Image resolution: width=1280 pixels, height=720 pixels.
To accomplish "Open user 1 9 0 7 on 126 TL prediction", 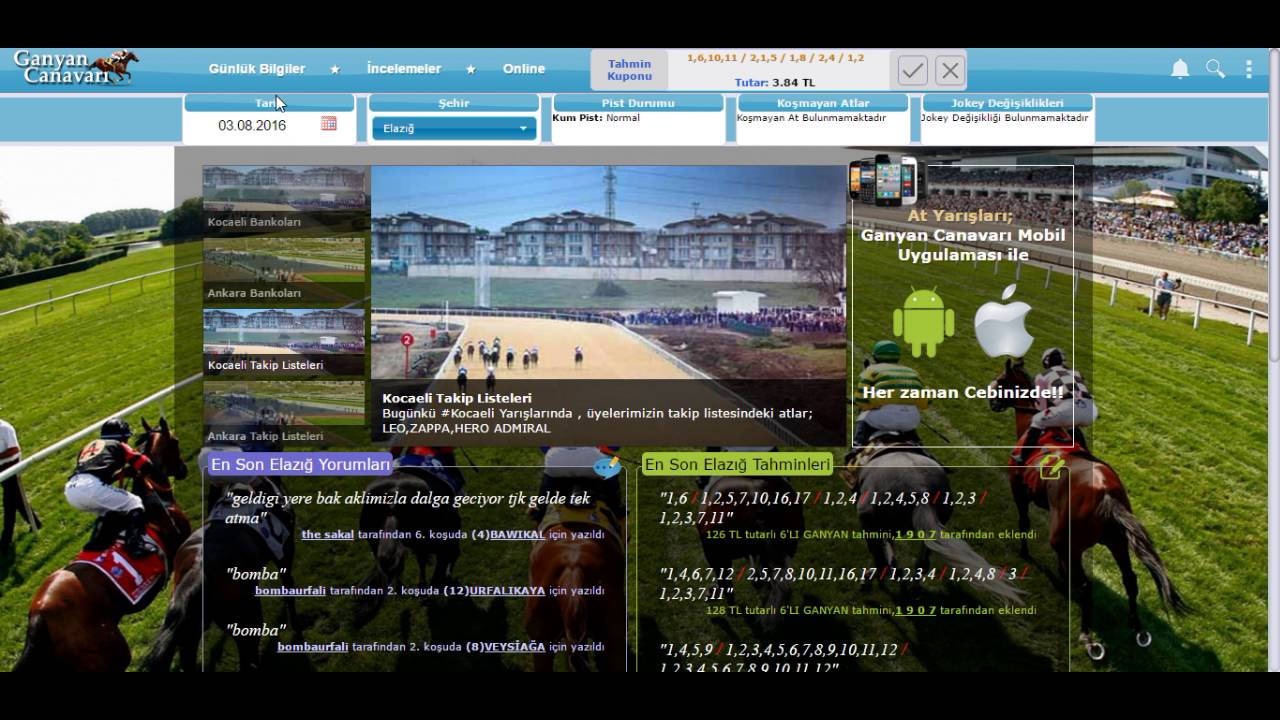I will coord(915,535).
